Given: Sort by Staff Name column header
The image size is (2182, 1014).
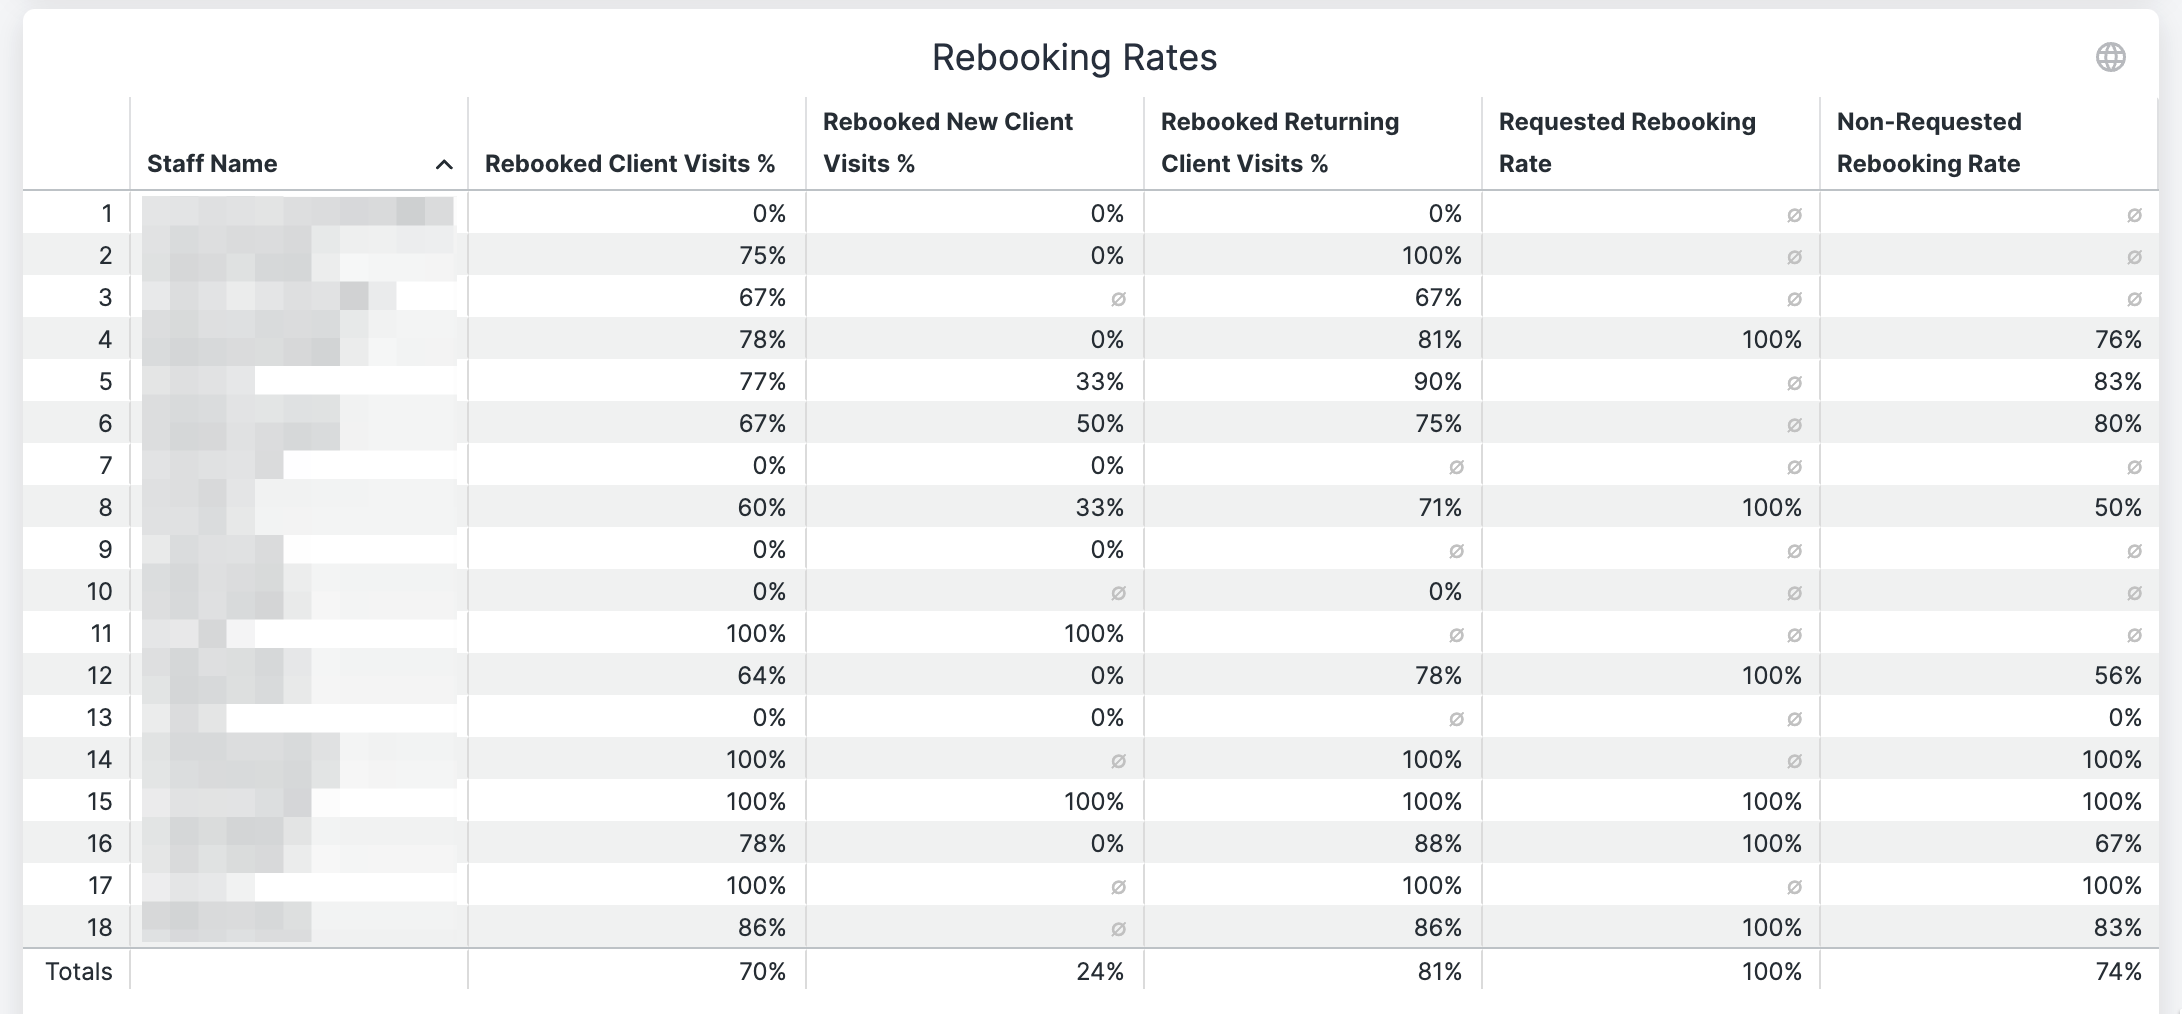Looking at the screenshot, I should coord(212,164).
